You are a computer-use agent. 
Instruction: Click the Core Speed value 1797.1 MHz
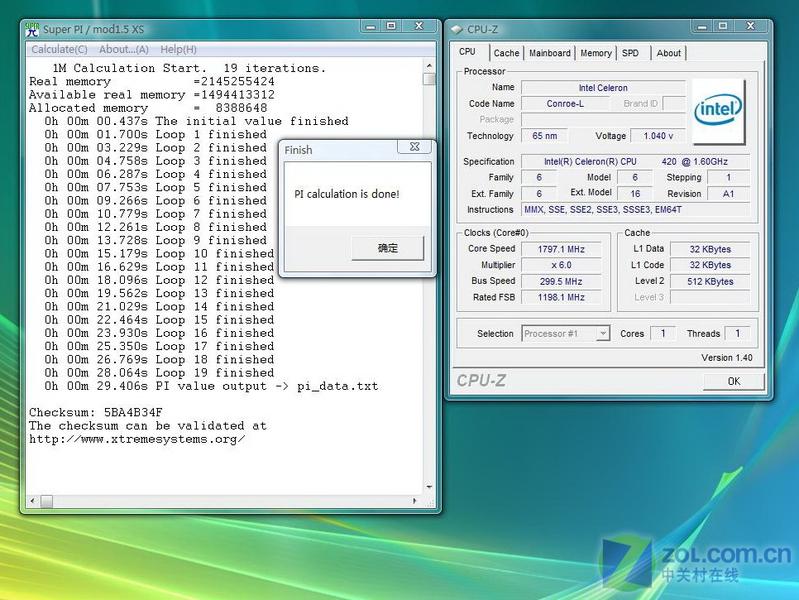point(561,249)
